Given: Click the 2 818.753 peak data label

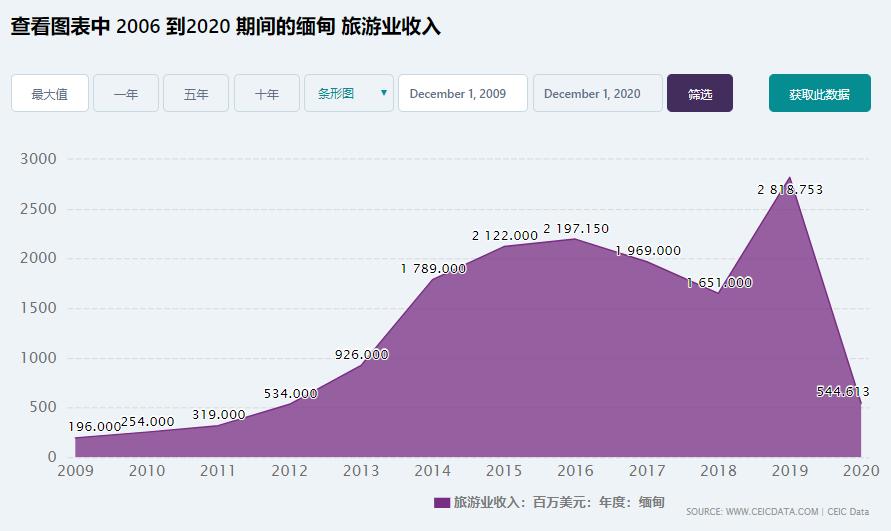Looking at the screenshot, I should (790, 189).
